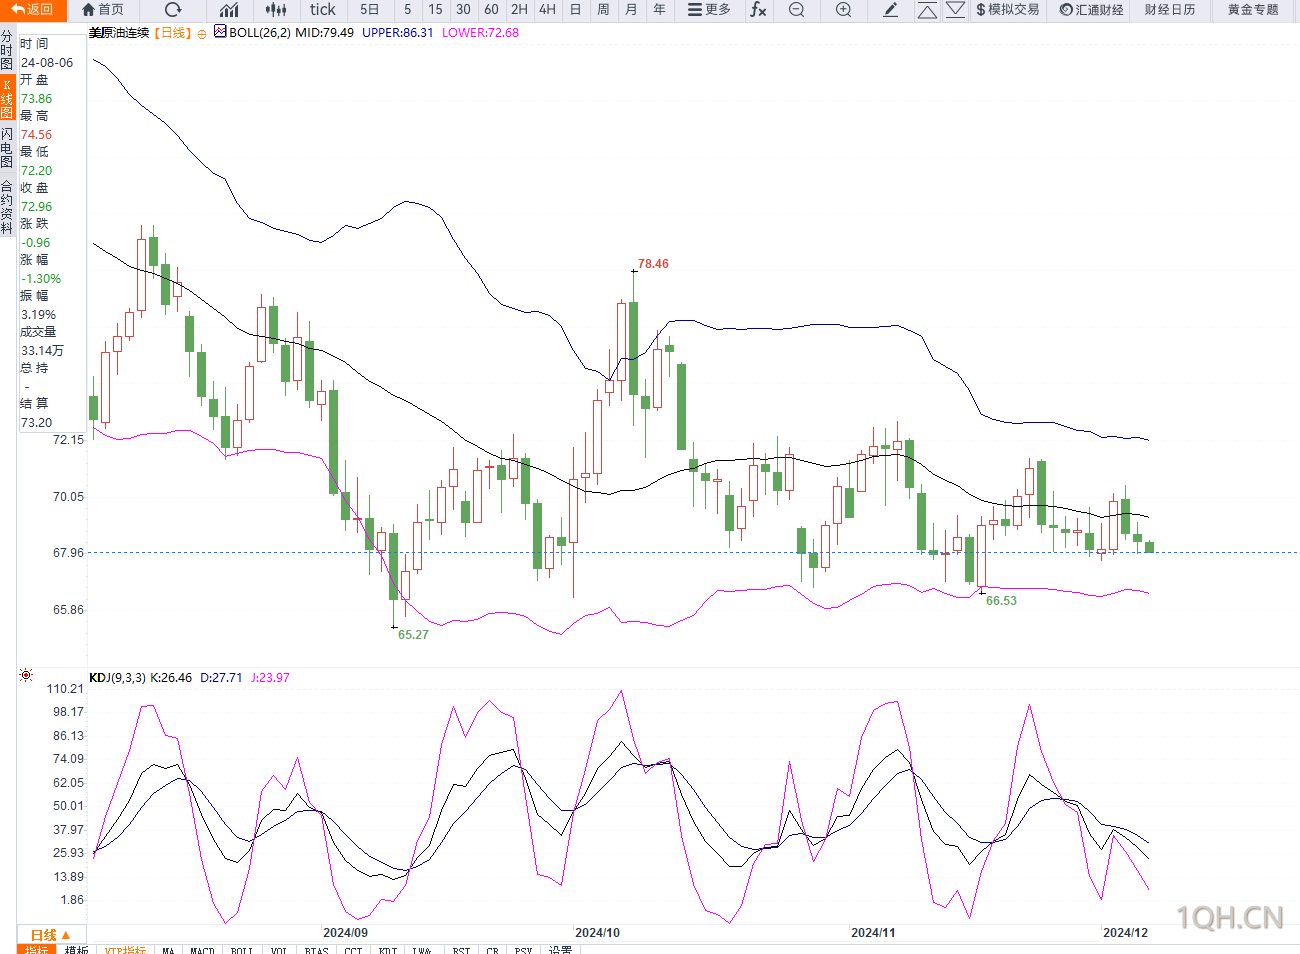Image resolution: width=1300 pixels, height=954 pixels.
Task: Toggle the KDJ panel sun settings icon
Action: pyautogui.click(x=26, y=676)
